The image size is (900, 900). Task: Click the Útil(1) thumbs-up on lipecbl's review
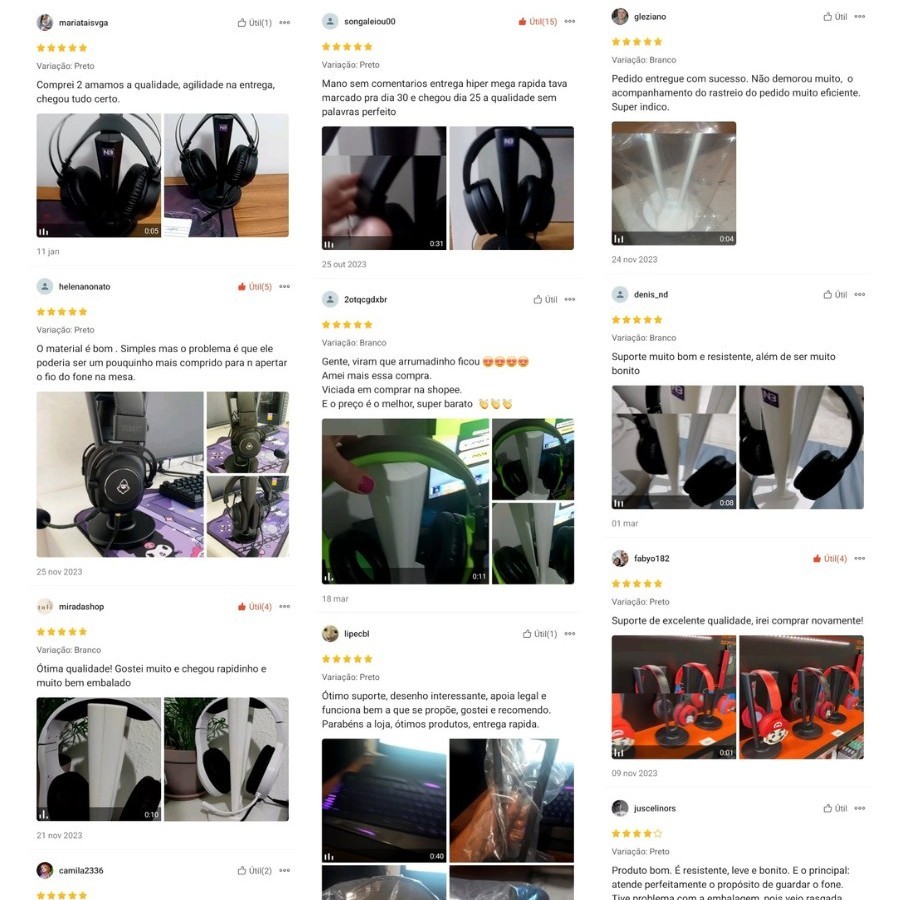540,634
